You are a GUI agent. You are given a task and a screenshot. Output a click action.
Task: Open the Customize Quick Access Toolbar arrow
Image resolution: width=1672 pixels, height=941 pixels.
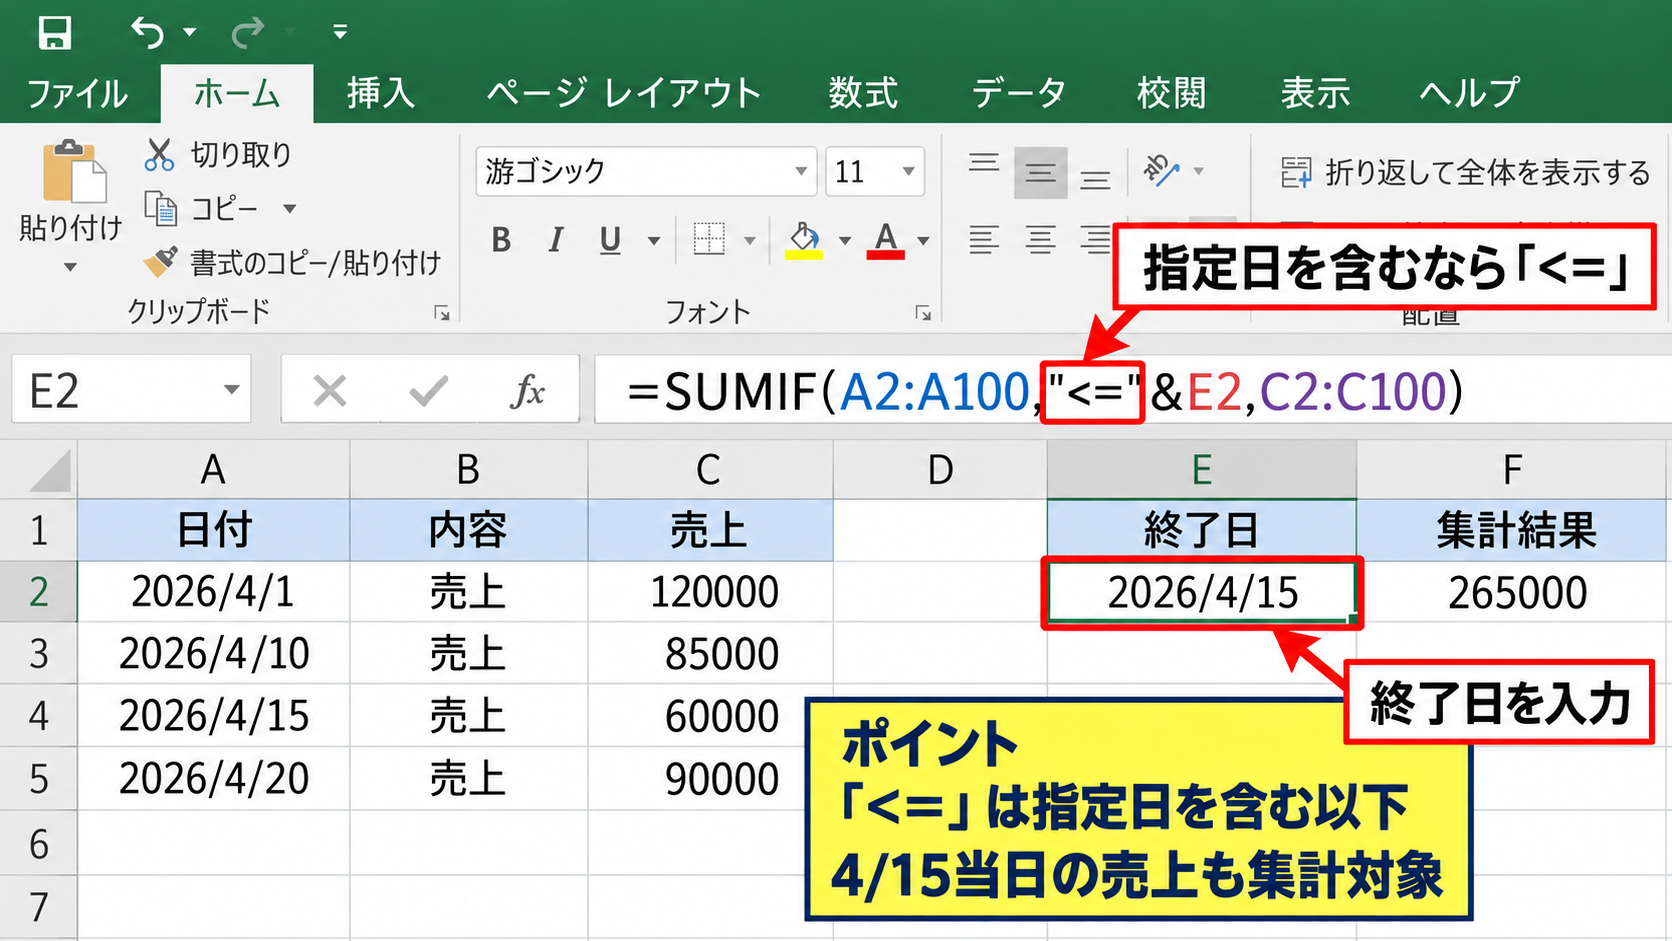340,33
